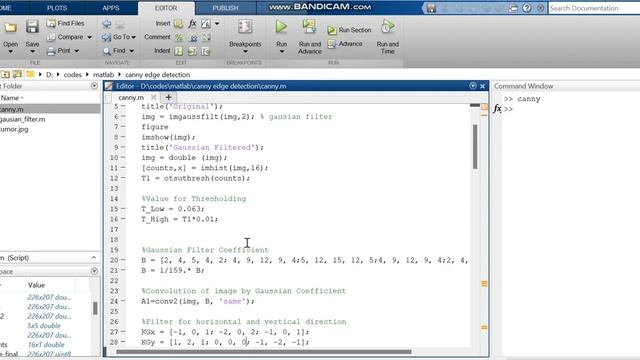Click the editor vertical scrollbar thumb
640x360 pixels.
[475, 147]
